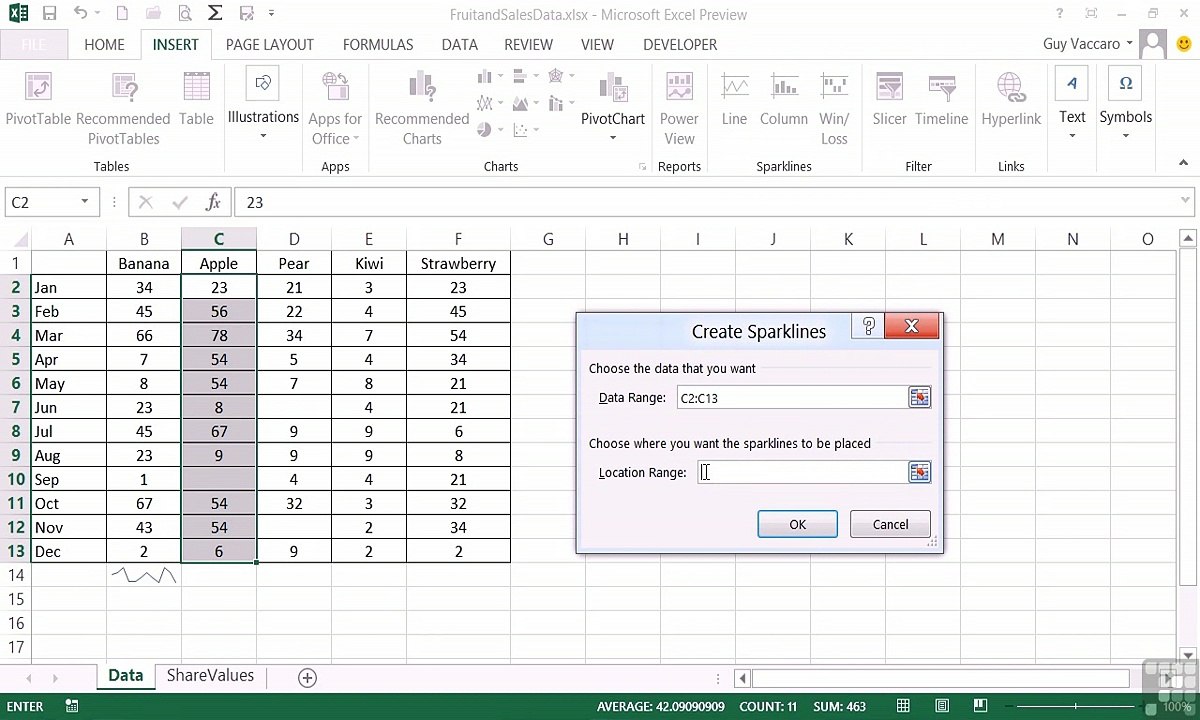Click the Open folder icon in Quick Access

152,14
